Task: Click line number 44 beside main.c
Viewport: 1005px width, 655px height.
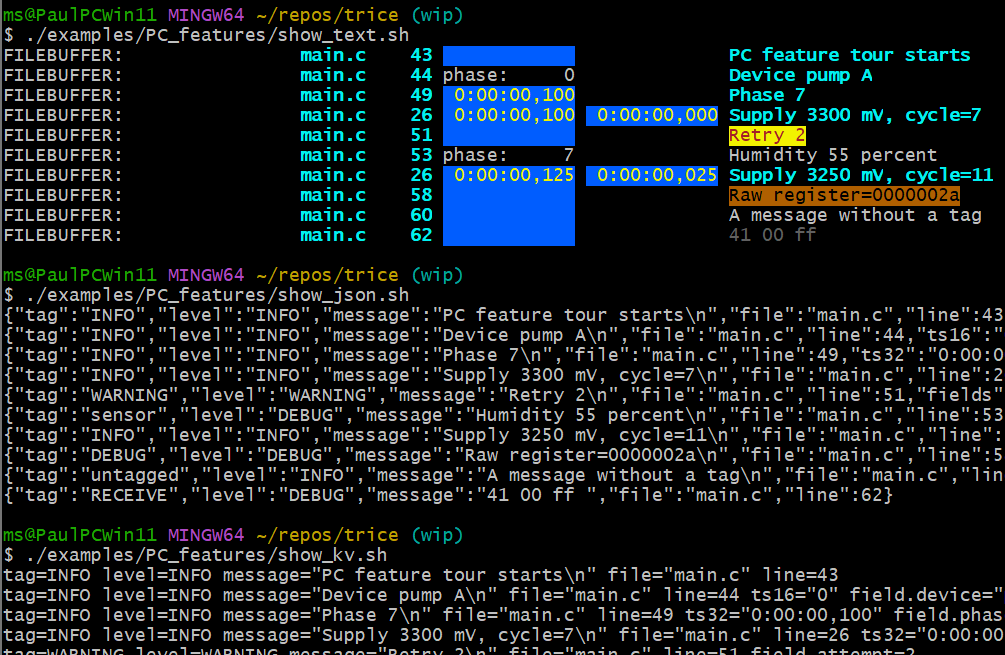Action: click(421, 75)
